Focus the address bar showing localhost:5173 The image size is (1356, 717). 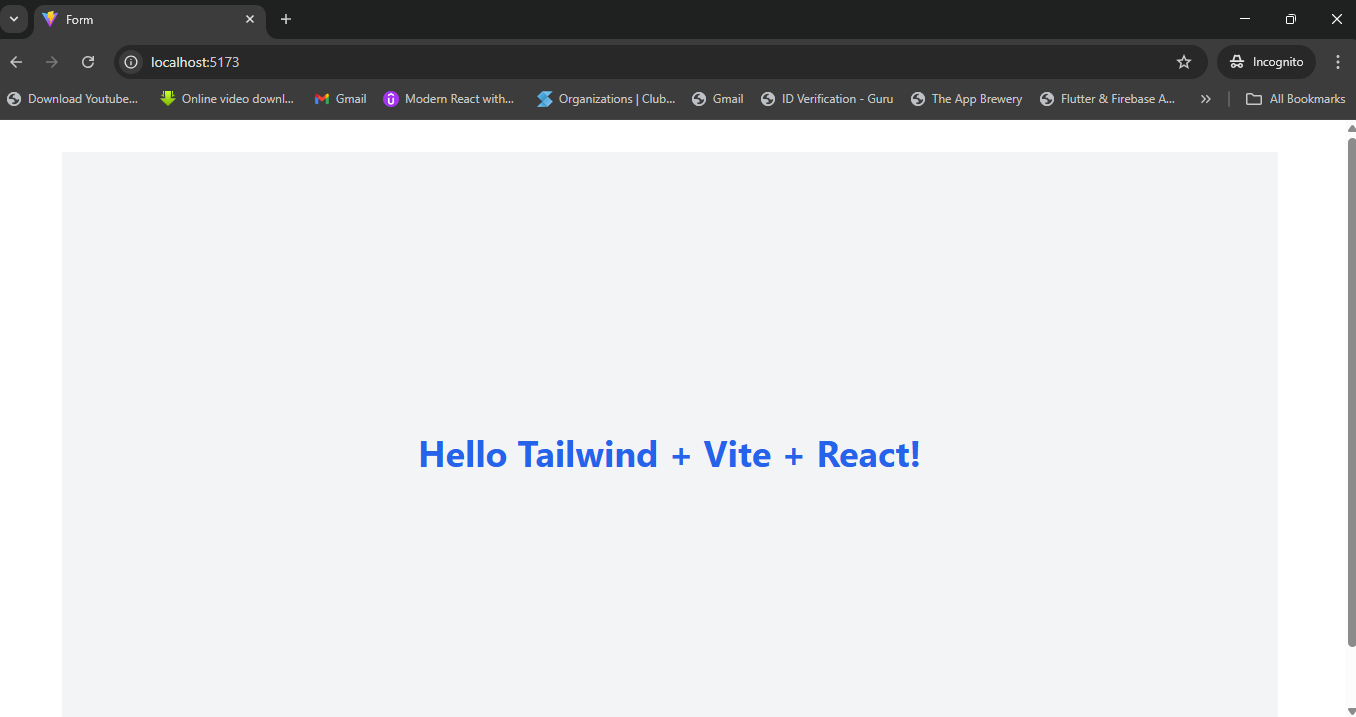click(x=660, y=62)
